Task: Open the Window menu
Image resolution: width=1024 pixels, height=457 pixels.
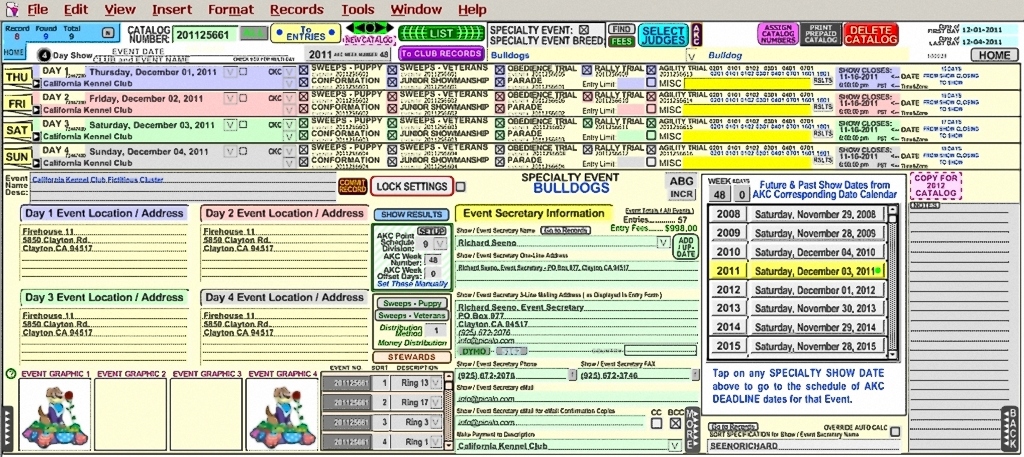Action: click(416, 10)
